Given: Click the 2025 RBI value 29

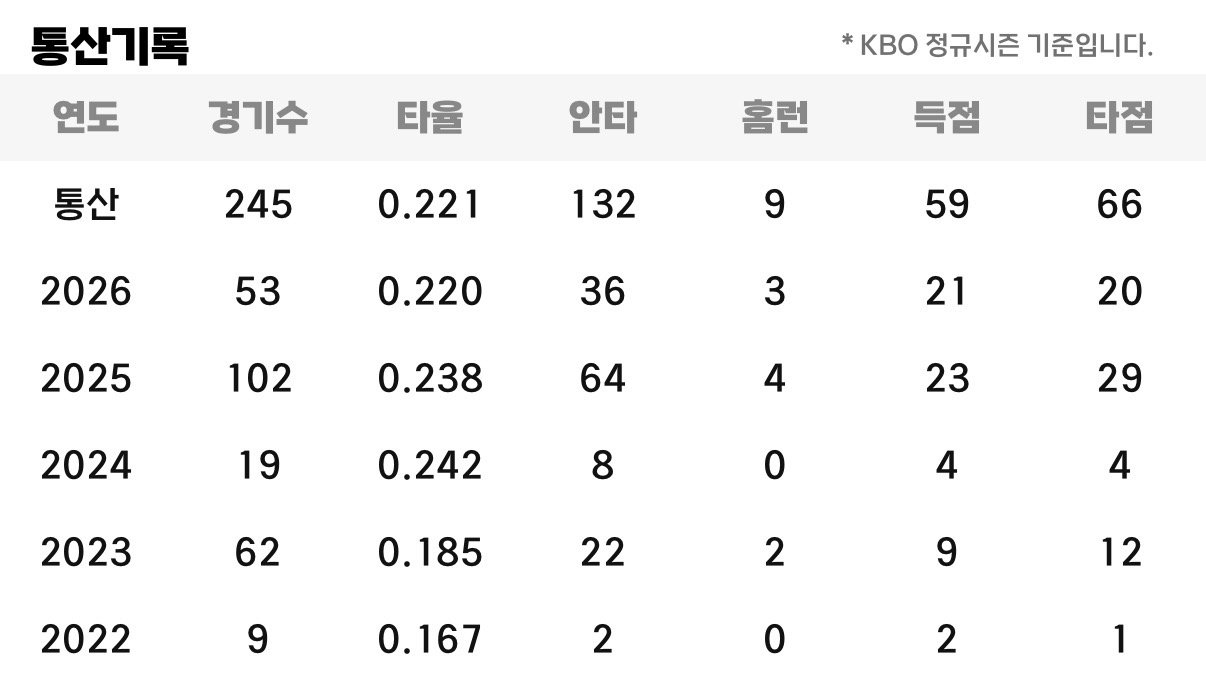Looking at the screenshot, I should [1119, 379].
